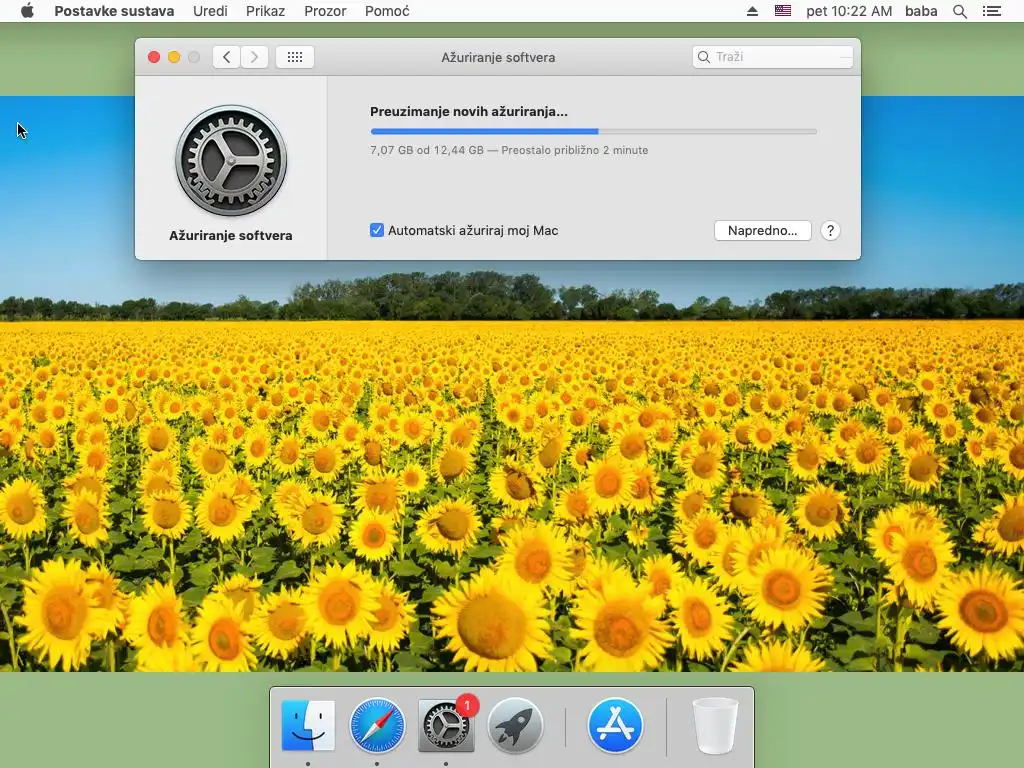1024x768 pixels.
Task: Open App Store from the Dock
Action: click(615, 725)
